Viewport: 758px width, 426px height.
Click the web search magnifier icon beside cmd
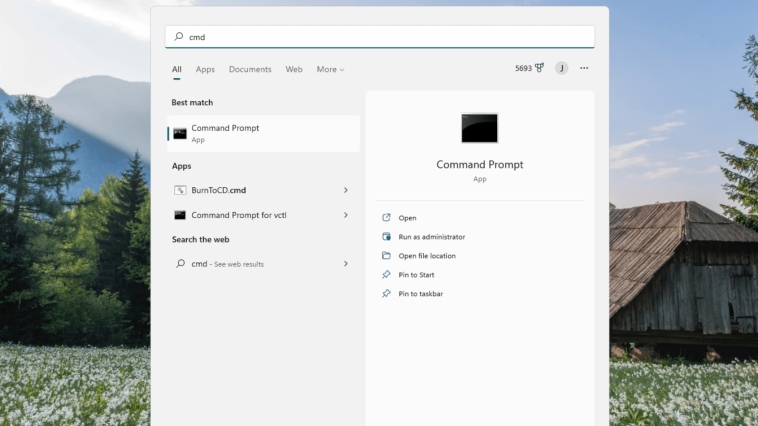click(180, 264)
